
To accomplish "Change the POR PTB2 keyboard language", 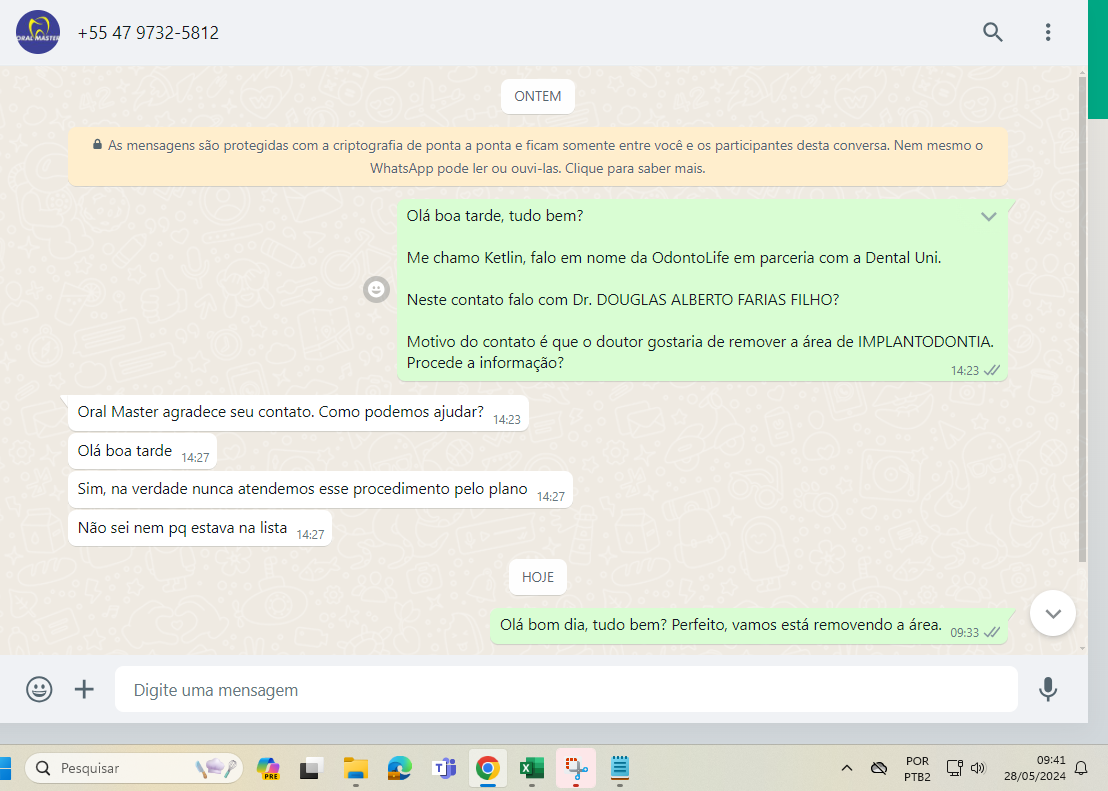I will coord(917,768).
